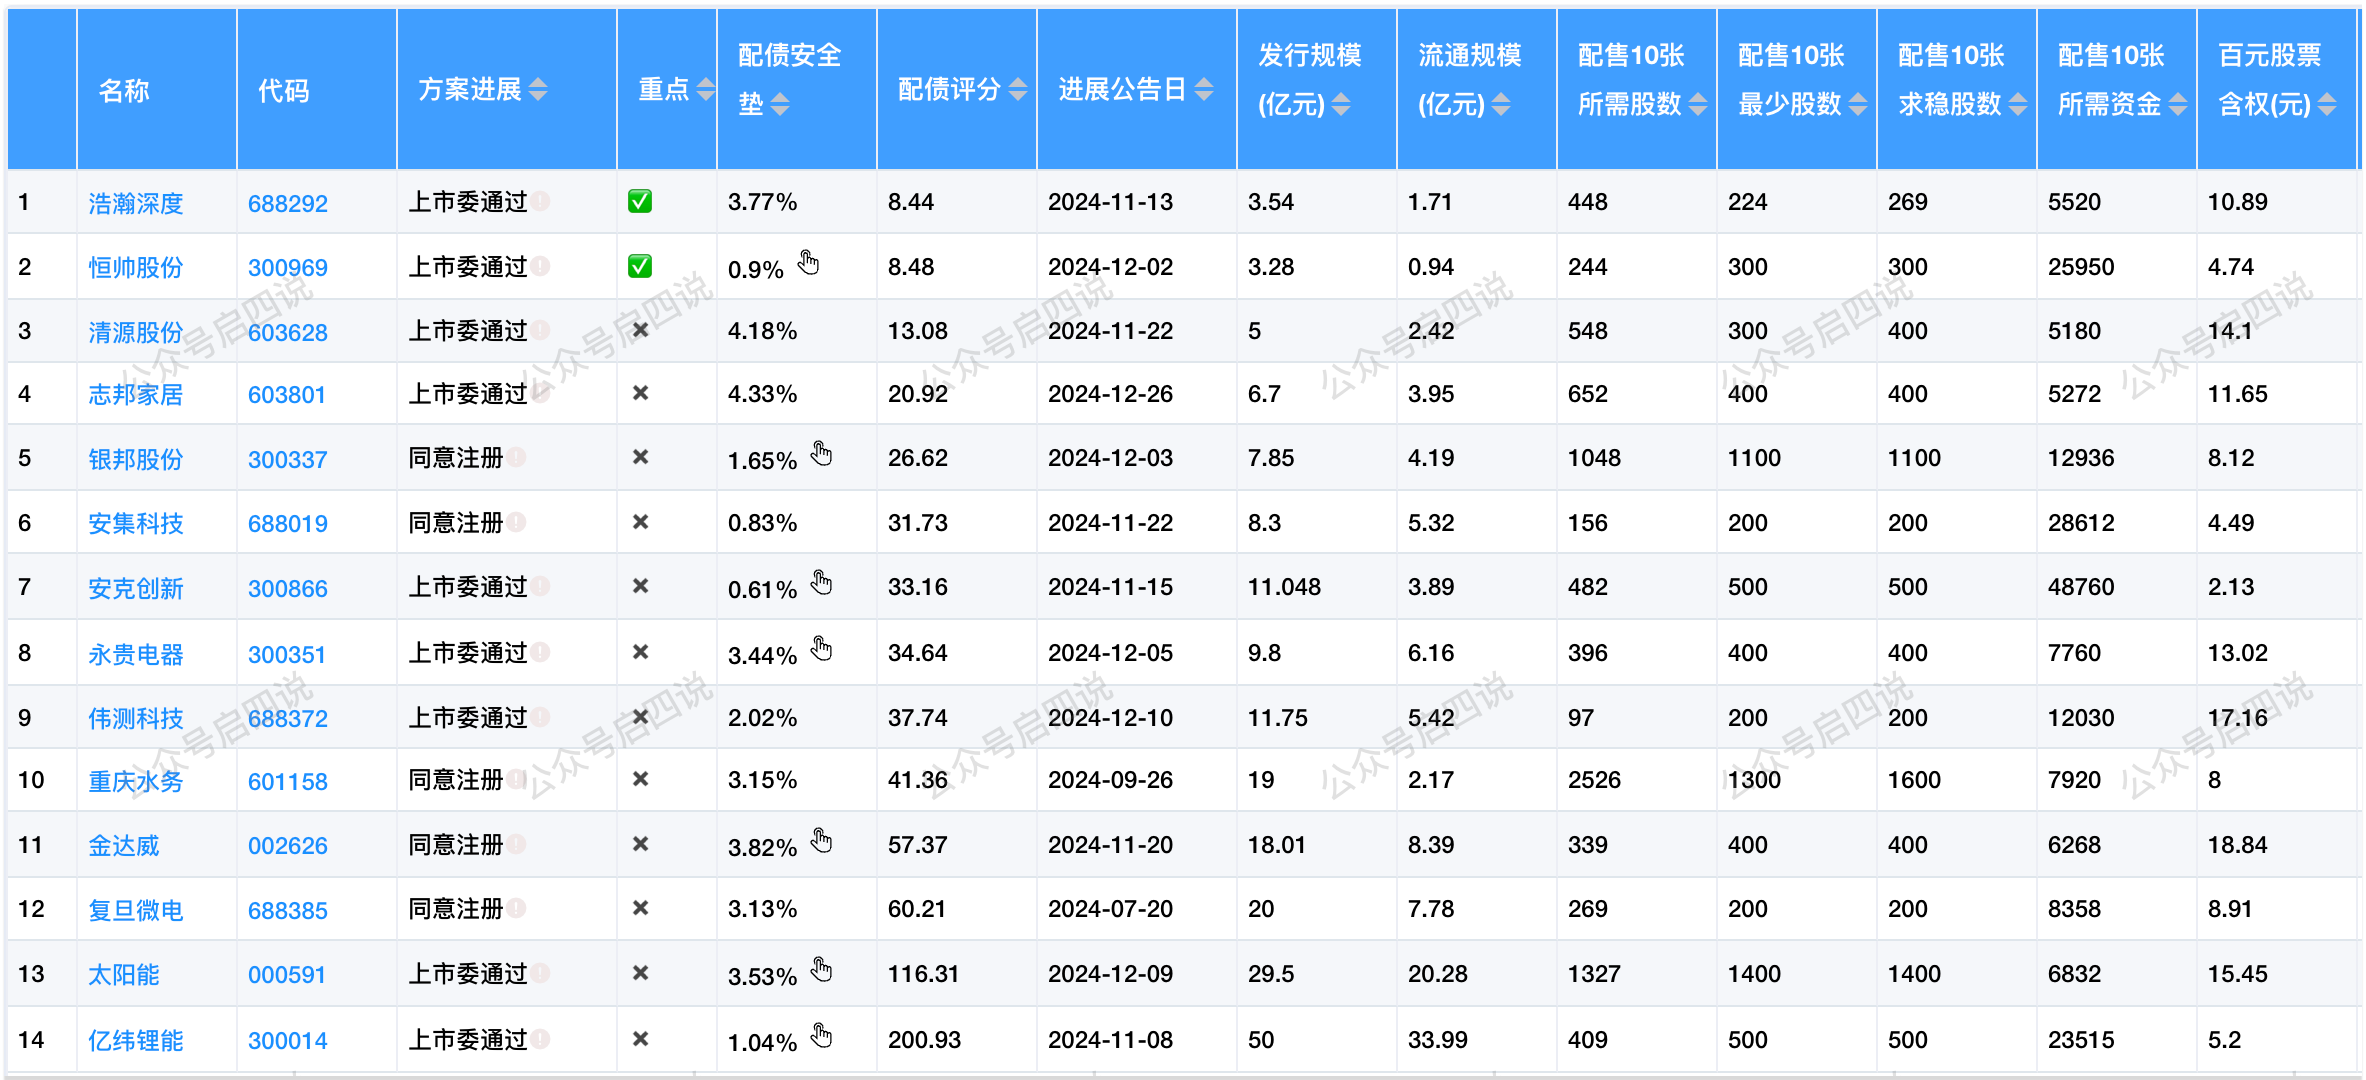This screenshot has height=1080, width=2366.
Task: Click the hand pointer icon beside 0.9%
Action: (x=808, y=263)
